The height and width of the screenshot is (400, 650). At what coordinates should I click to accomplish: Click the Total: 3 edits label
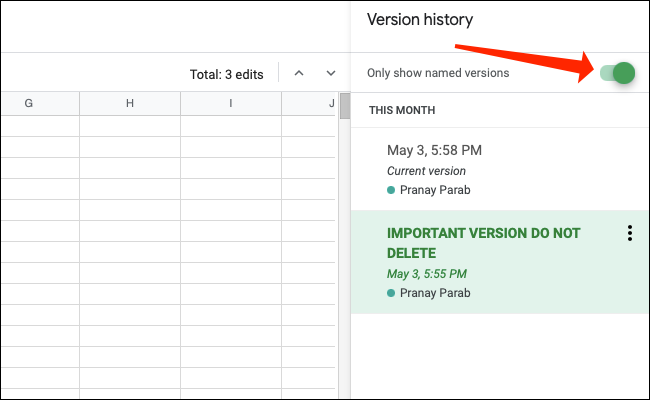(x=226, y=74)
